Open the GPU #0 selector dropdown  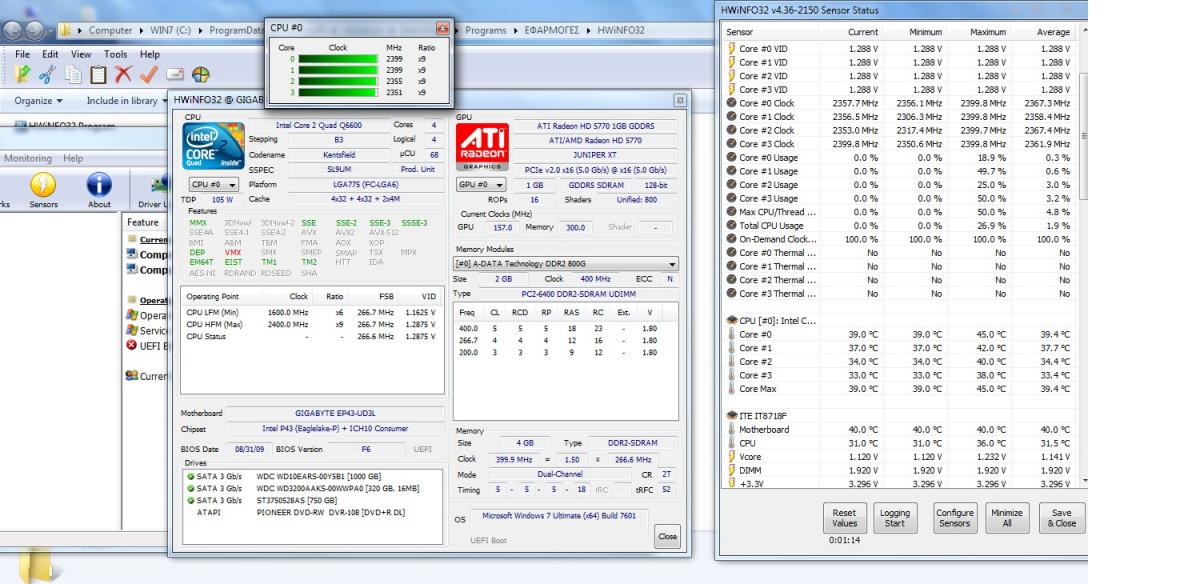[x=481, y=185]
